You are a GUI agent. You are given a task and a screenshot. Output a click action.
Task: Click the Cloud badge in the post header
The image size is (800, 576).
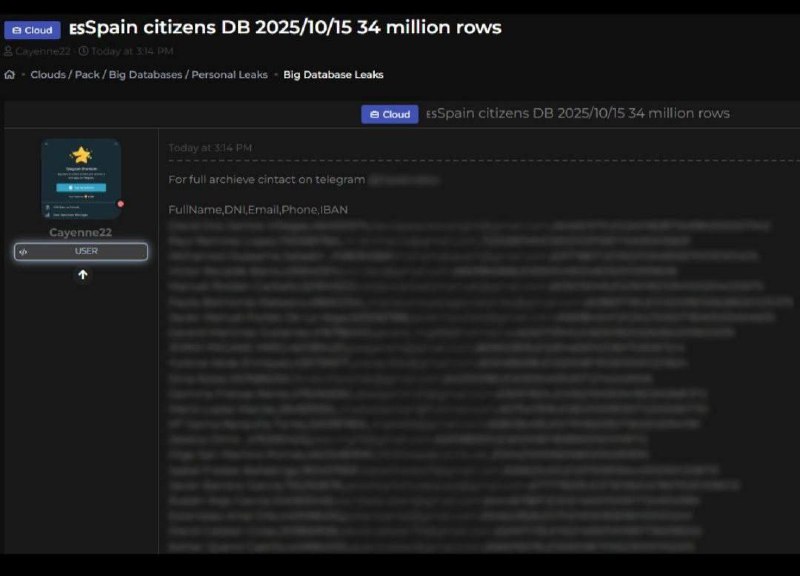tap(389, 114)
